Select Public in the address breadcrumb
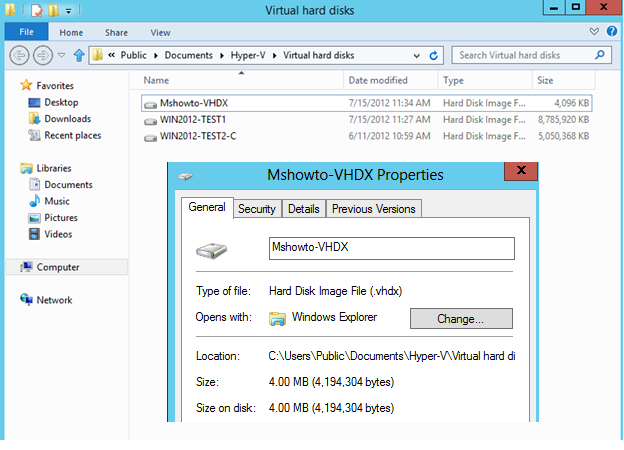Screen dimensions: 624x450 [x=133, y=55]
